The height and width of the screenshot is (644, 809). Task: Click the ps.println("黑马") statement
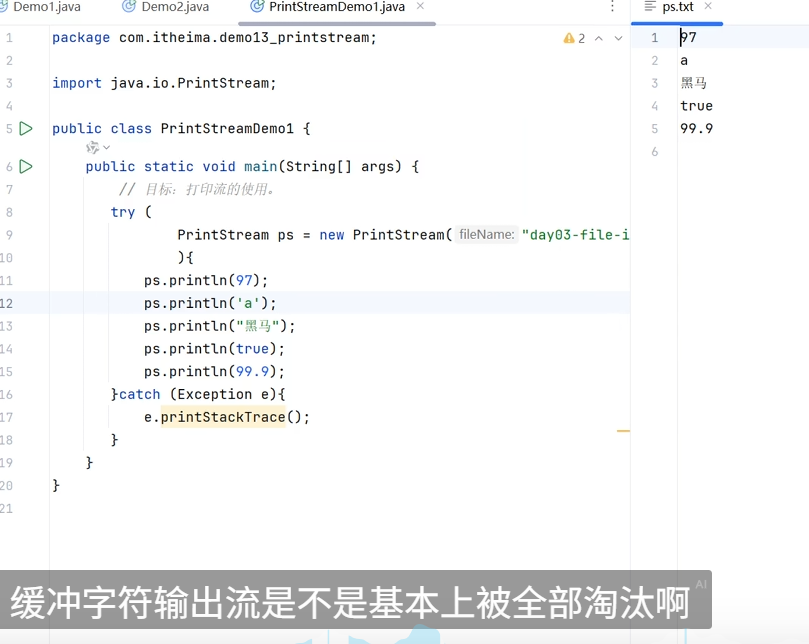[219, 326]
